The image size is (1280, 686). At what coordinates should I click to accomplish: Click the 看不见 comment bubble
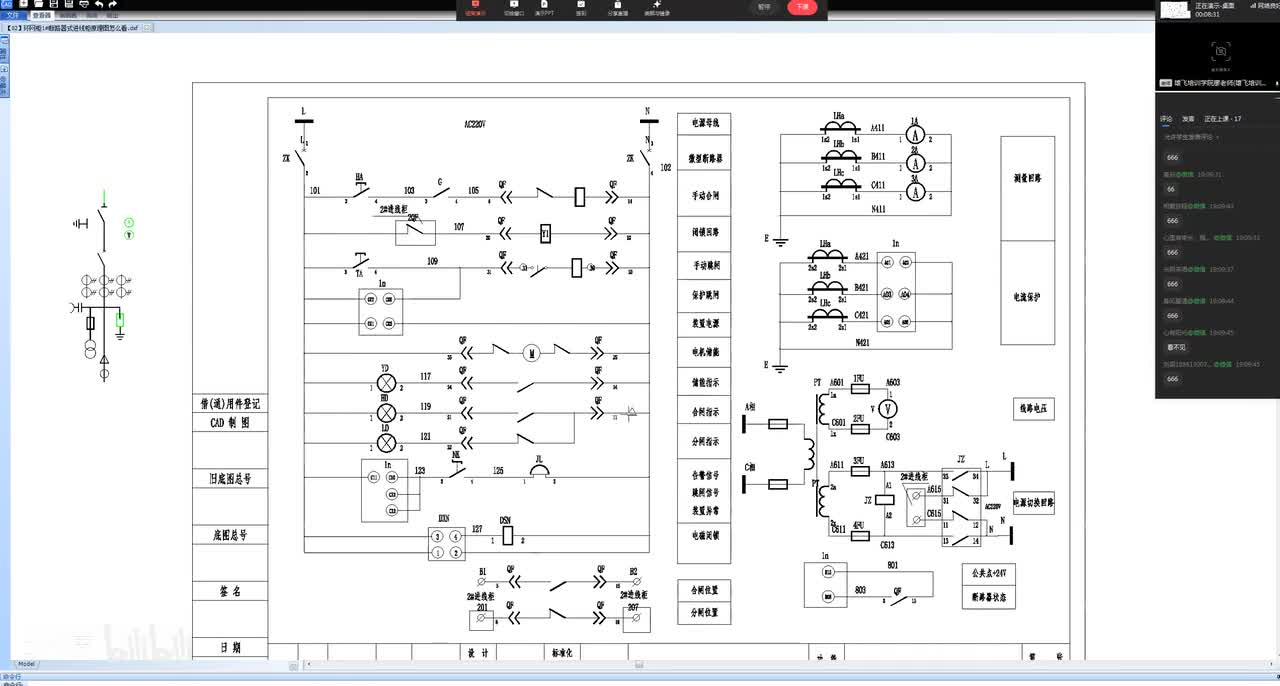tap(1176, 347)
